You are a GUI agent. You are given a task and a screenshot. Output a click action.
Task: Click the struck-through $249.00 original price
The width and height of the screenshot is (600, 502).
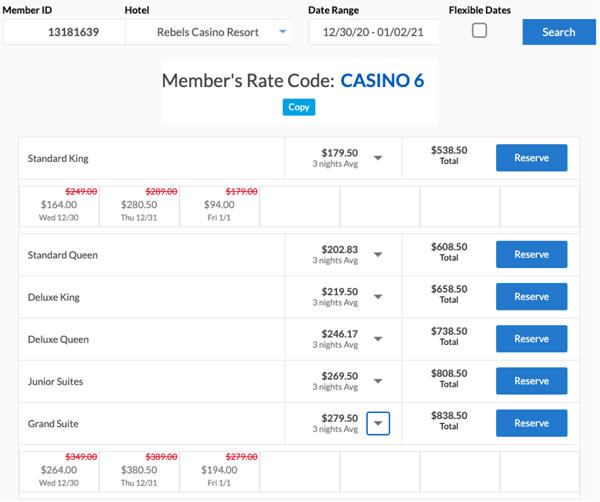(x=81, y=191)
